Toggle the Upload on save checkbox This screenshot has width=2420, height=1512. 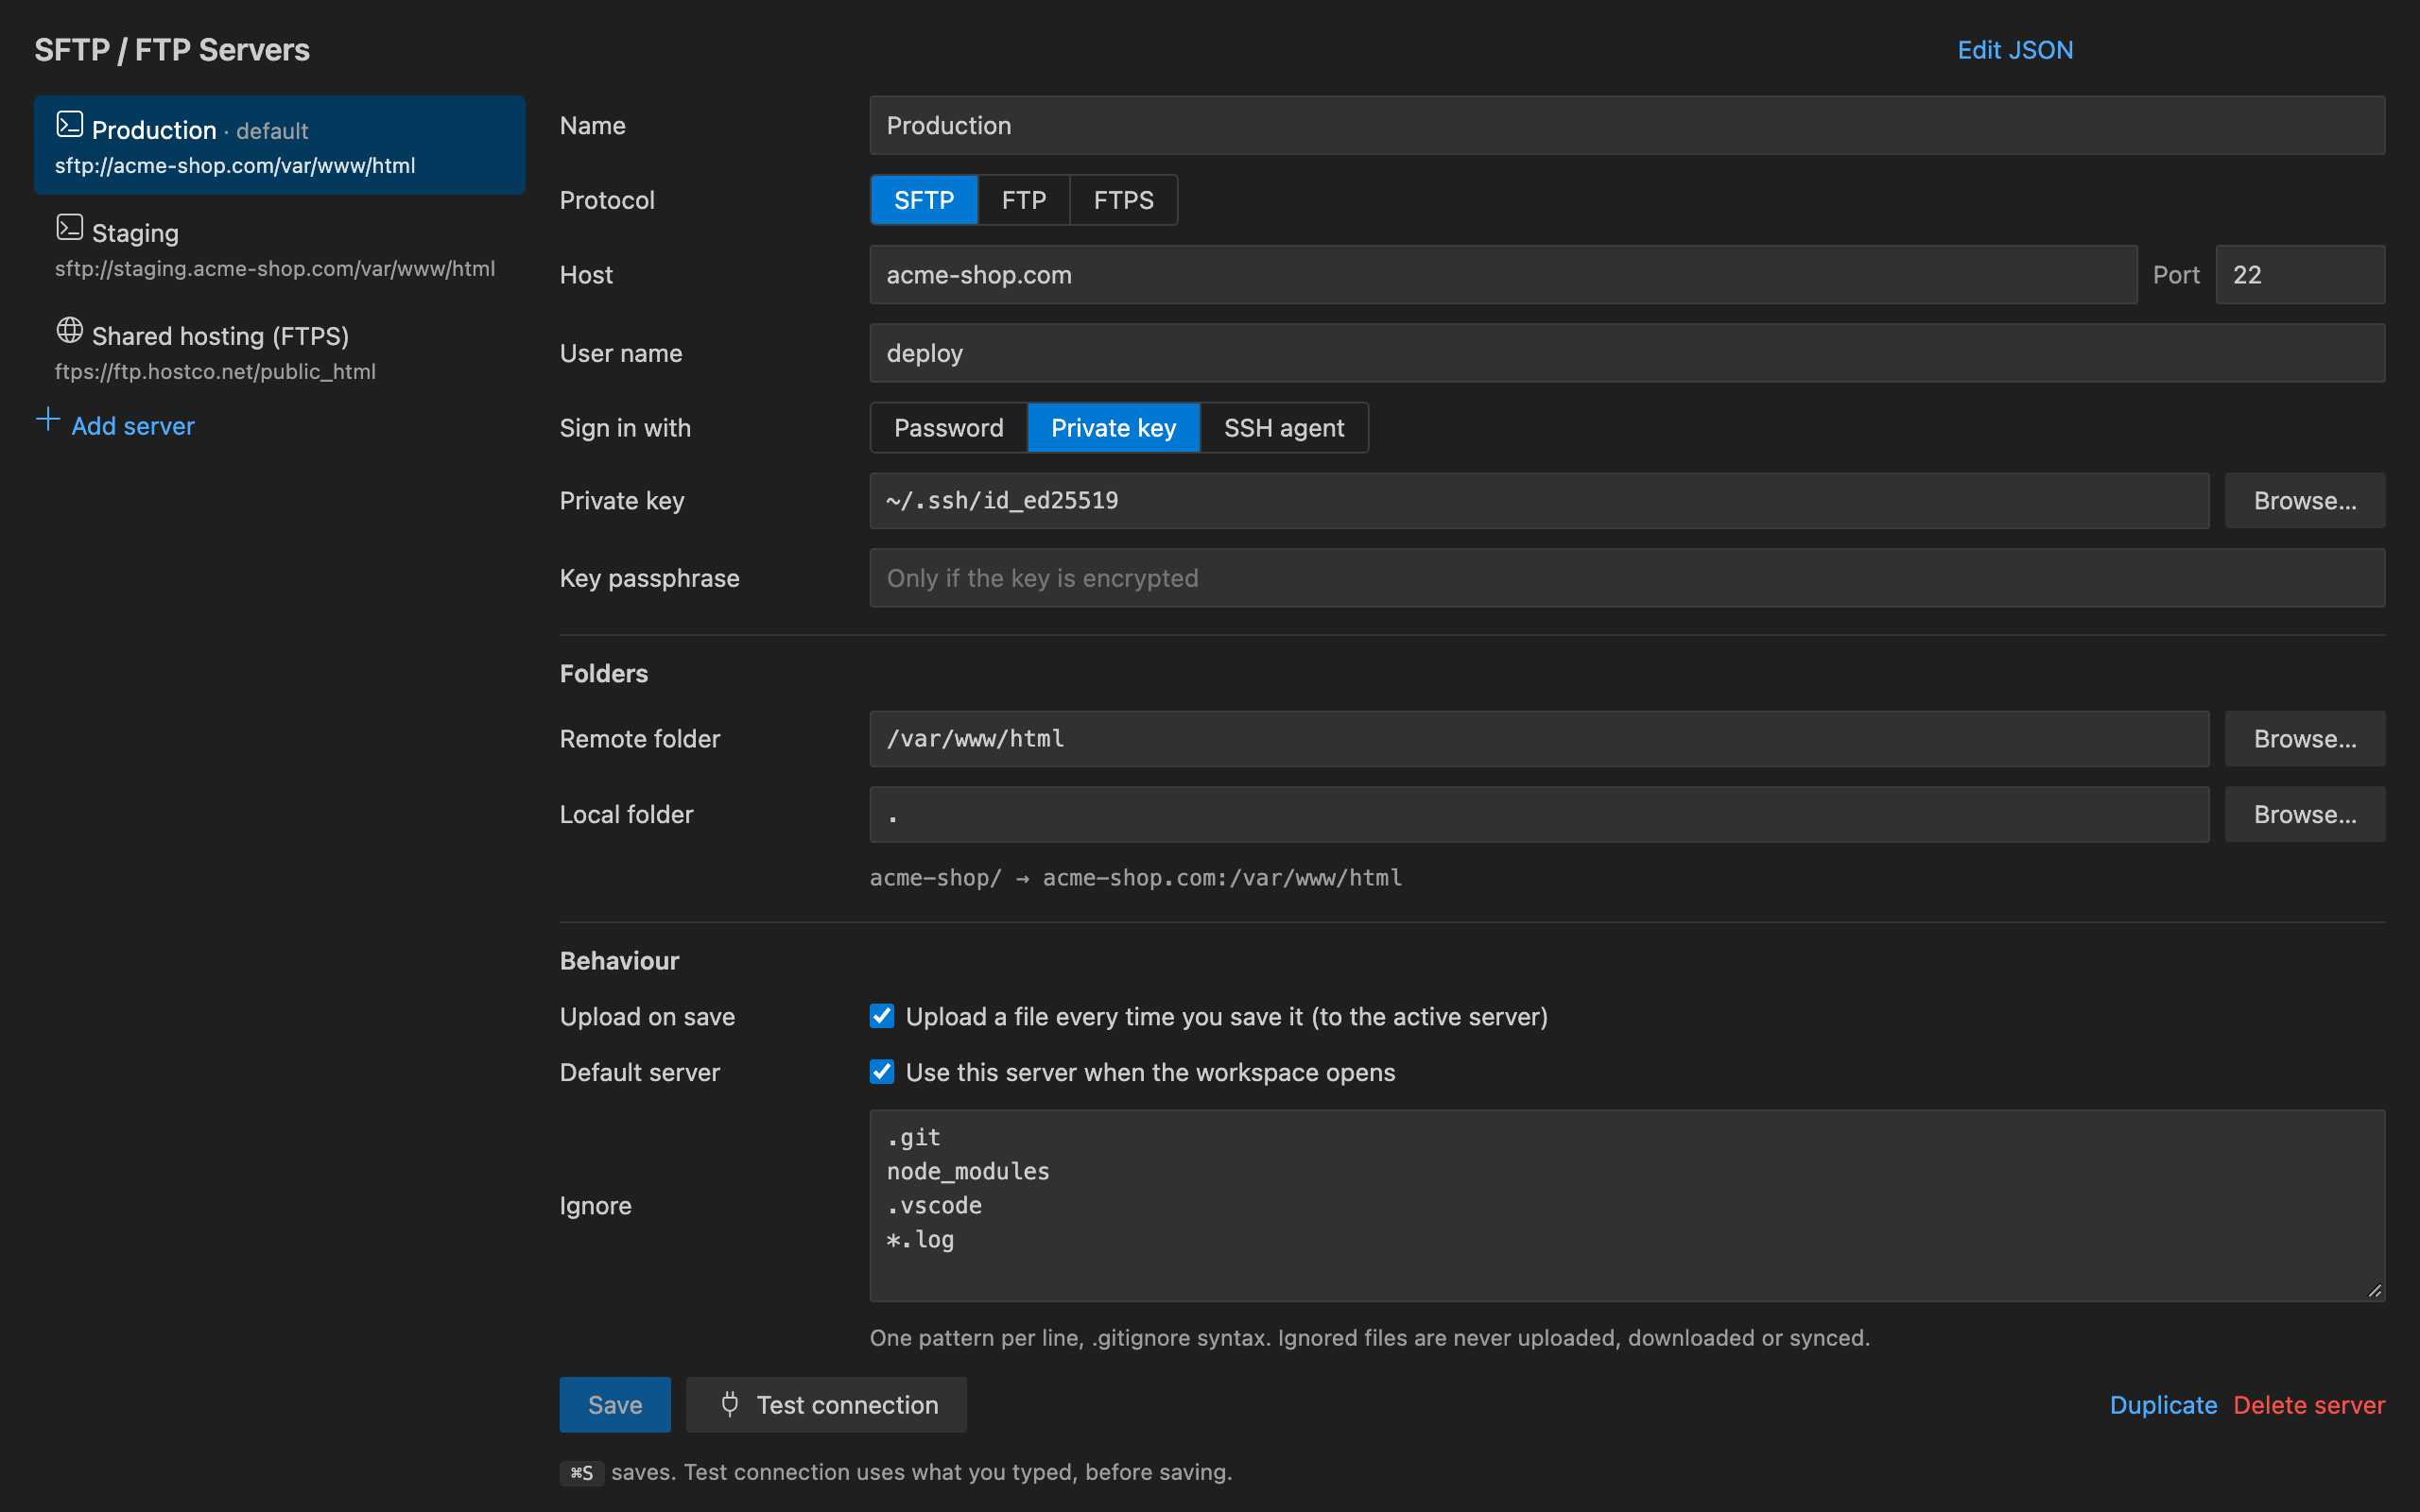(882, 1016)
